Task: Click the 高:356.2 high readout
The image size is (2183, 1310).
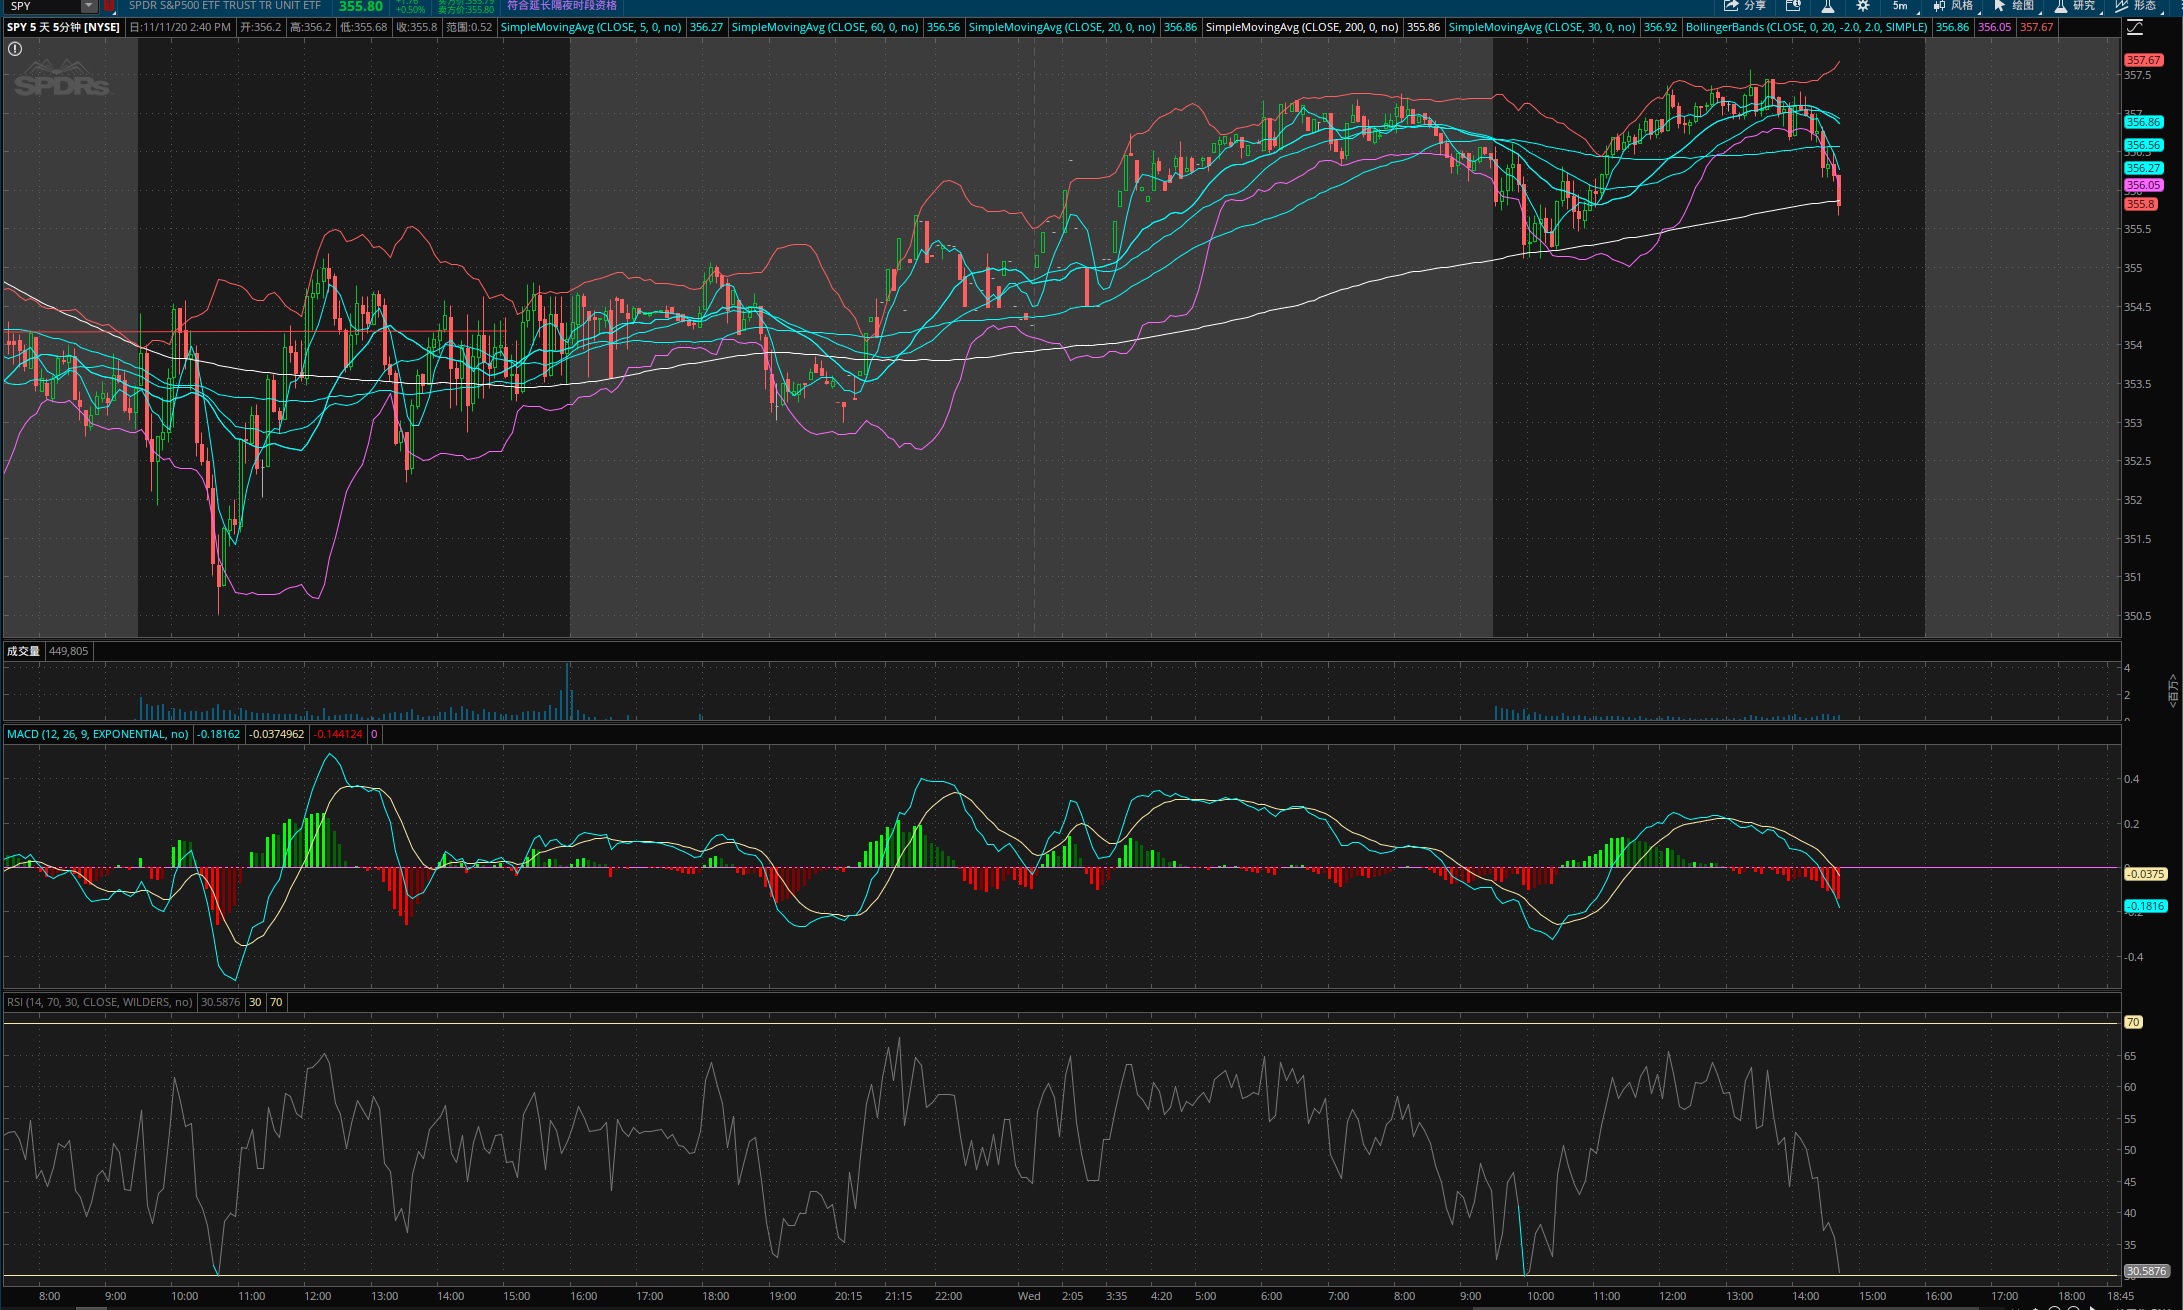Action: (x=310, y=27)
